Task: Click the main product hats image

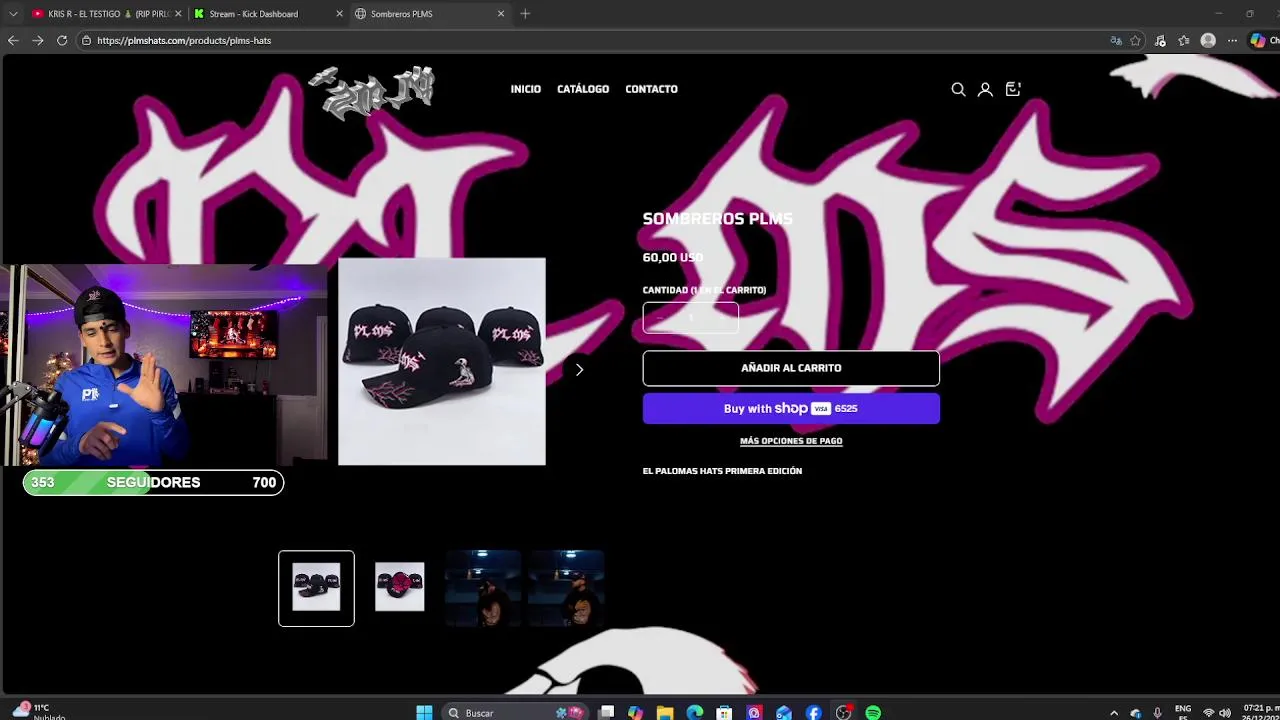Action: click(x=442, y=362)
